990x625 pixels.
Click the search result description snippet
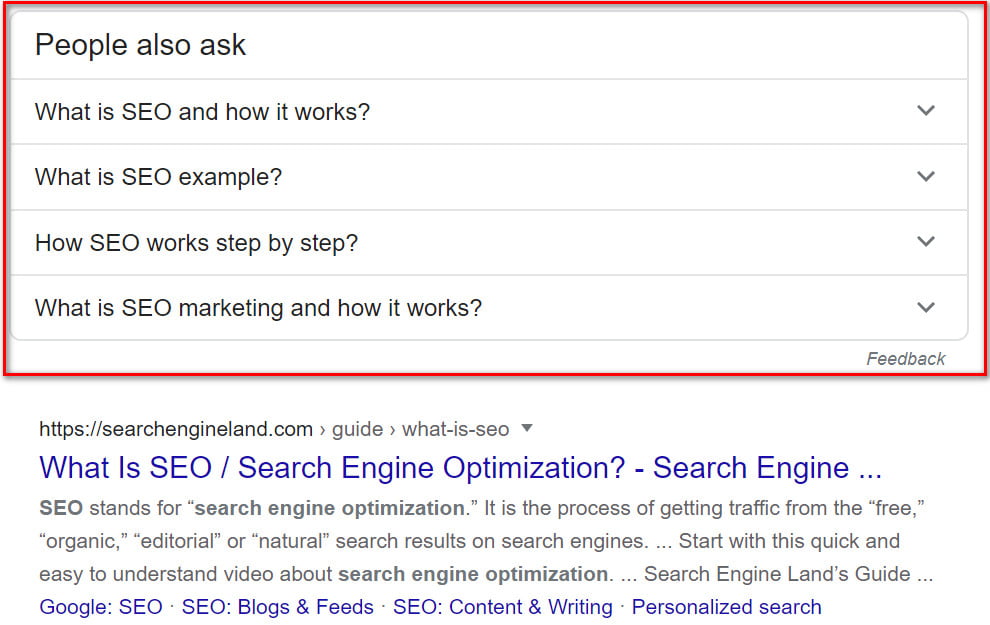click(486, 541)
